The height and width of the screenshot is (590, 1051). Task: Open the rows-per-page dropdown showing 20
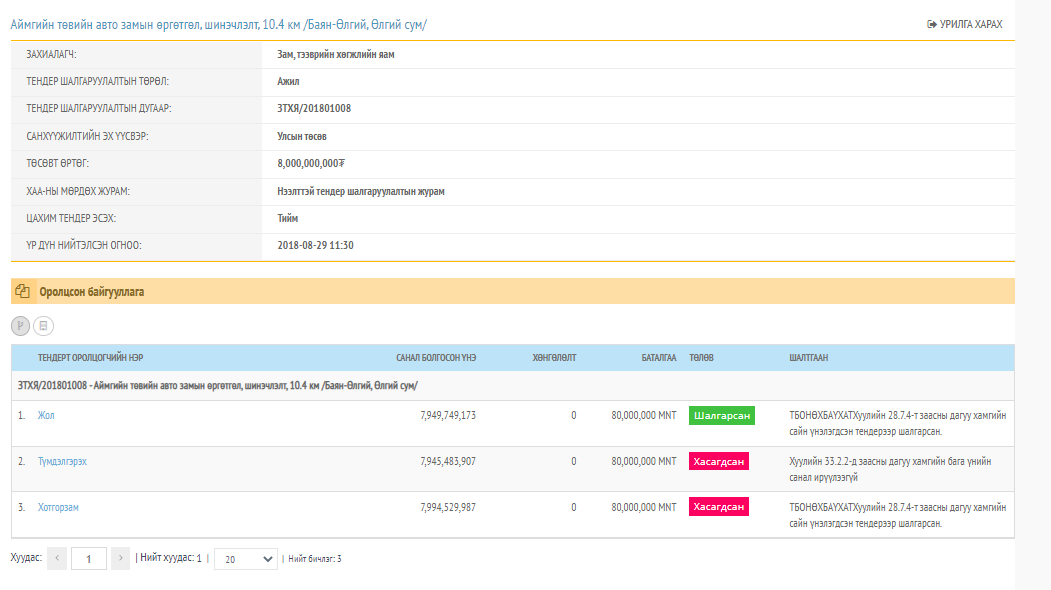[x=246, y=559]
